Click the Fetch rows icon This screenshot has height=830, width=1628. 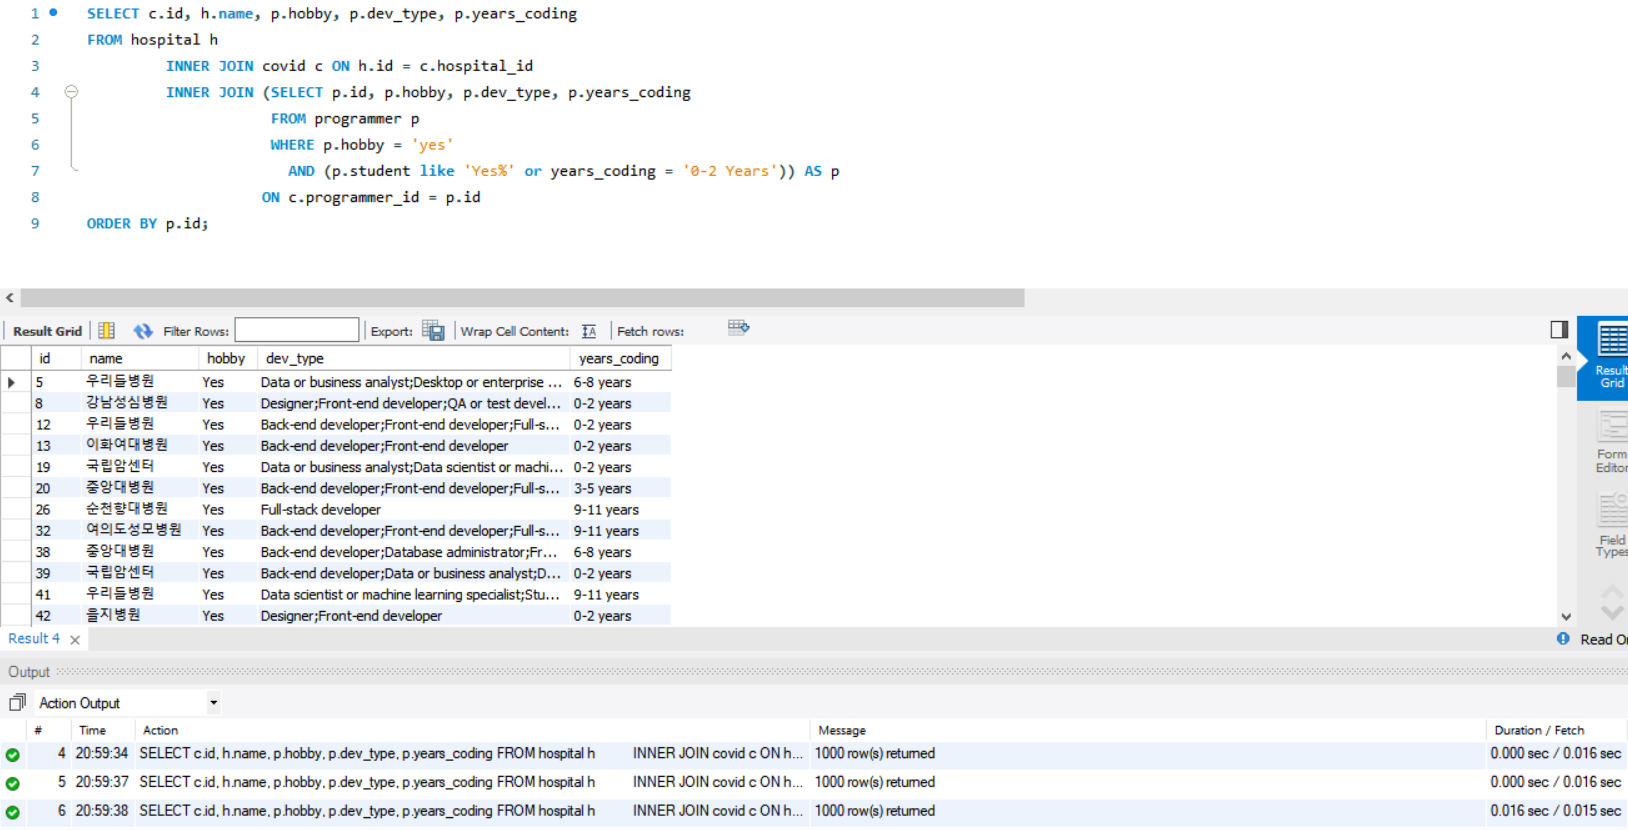click(739, 328)
